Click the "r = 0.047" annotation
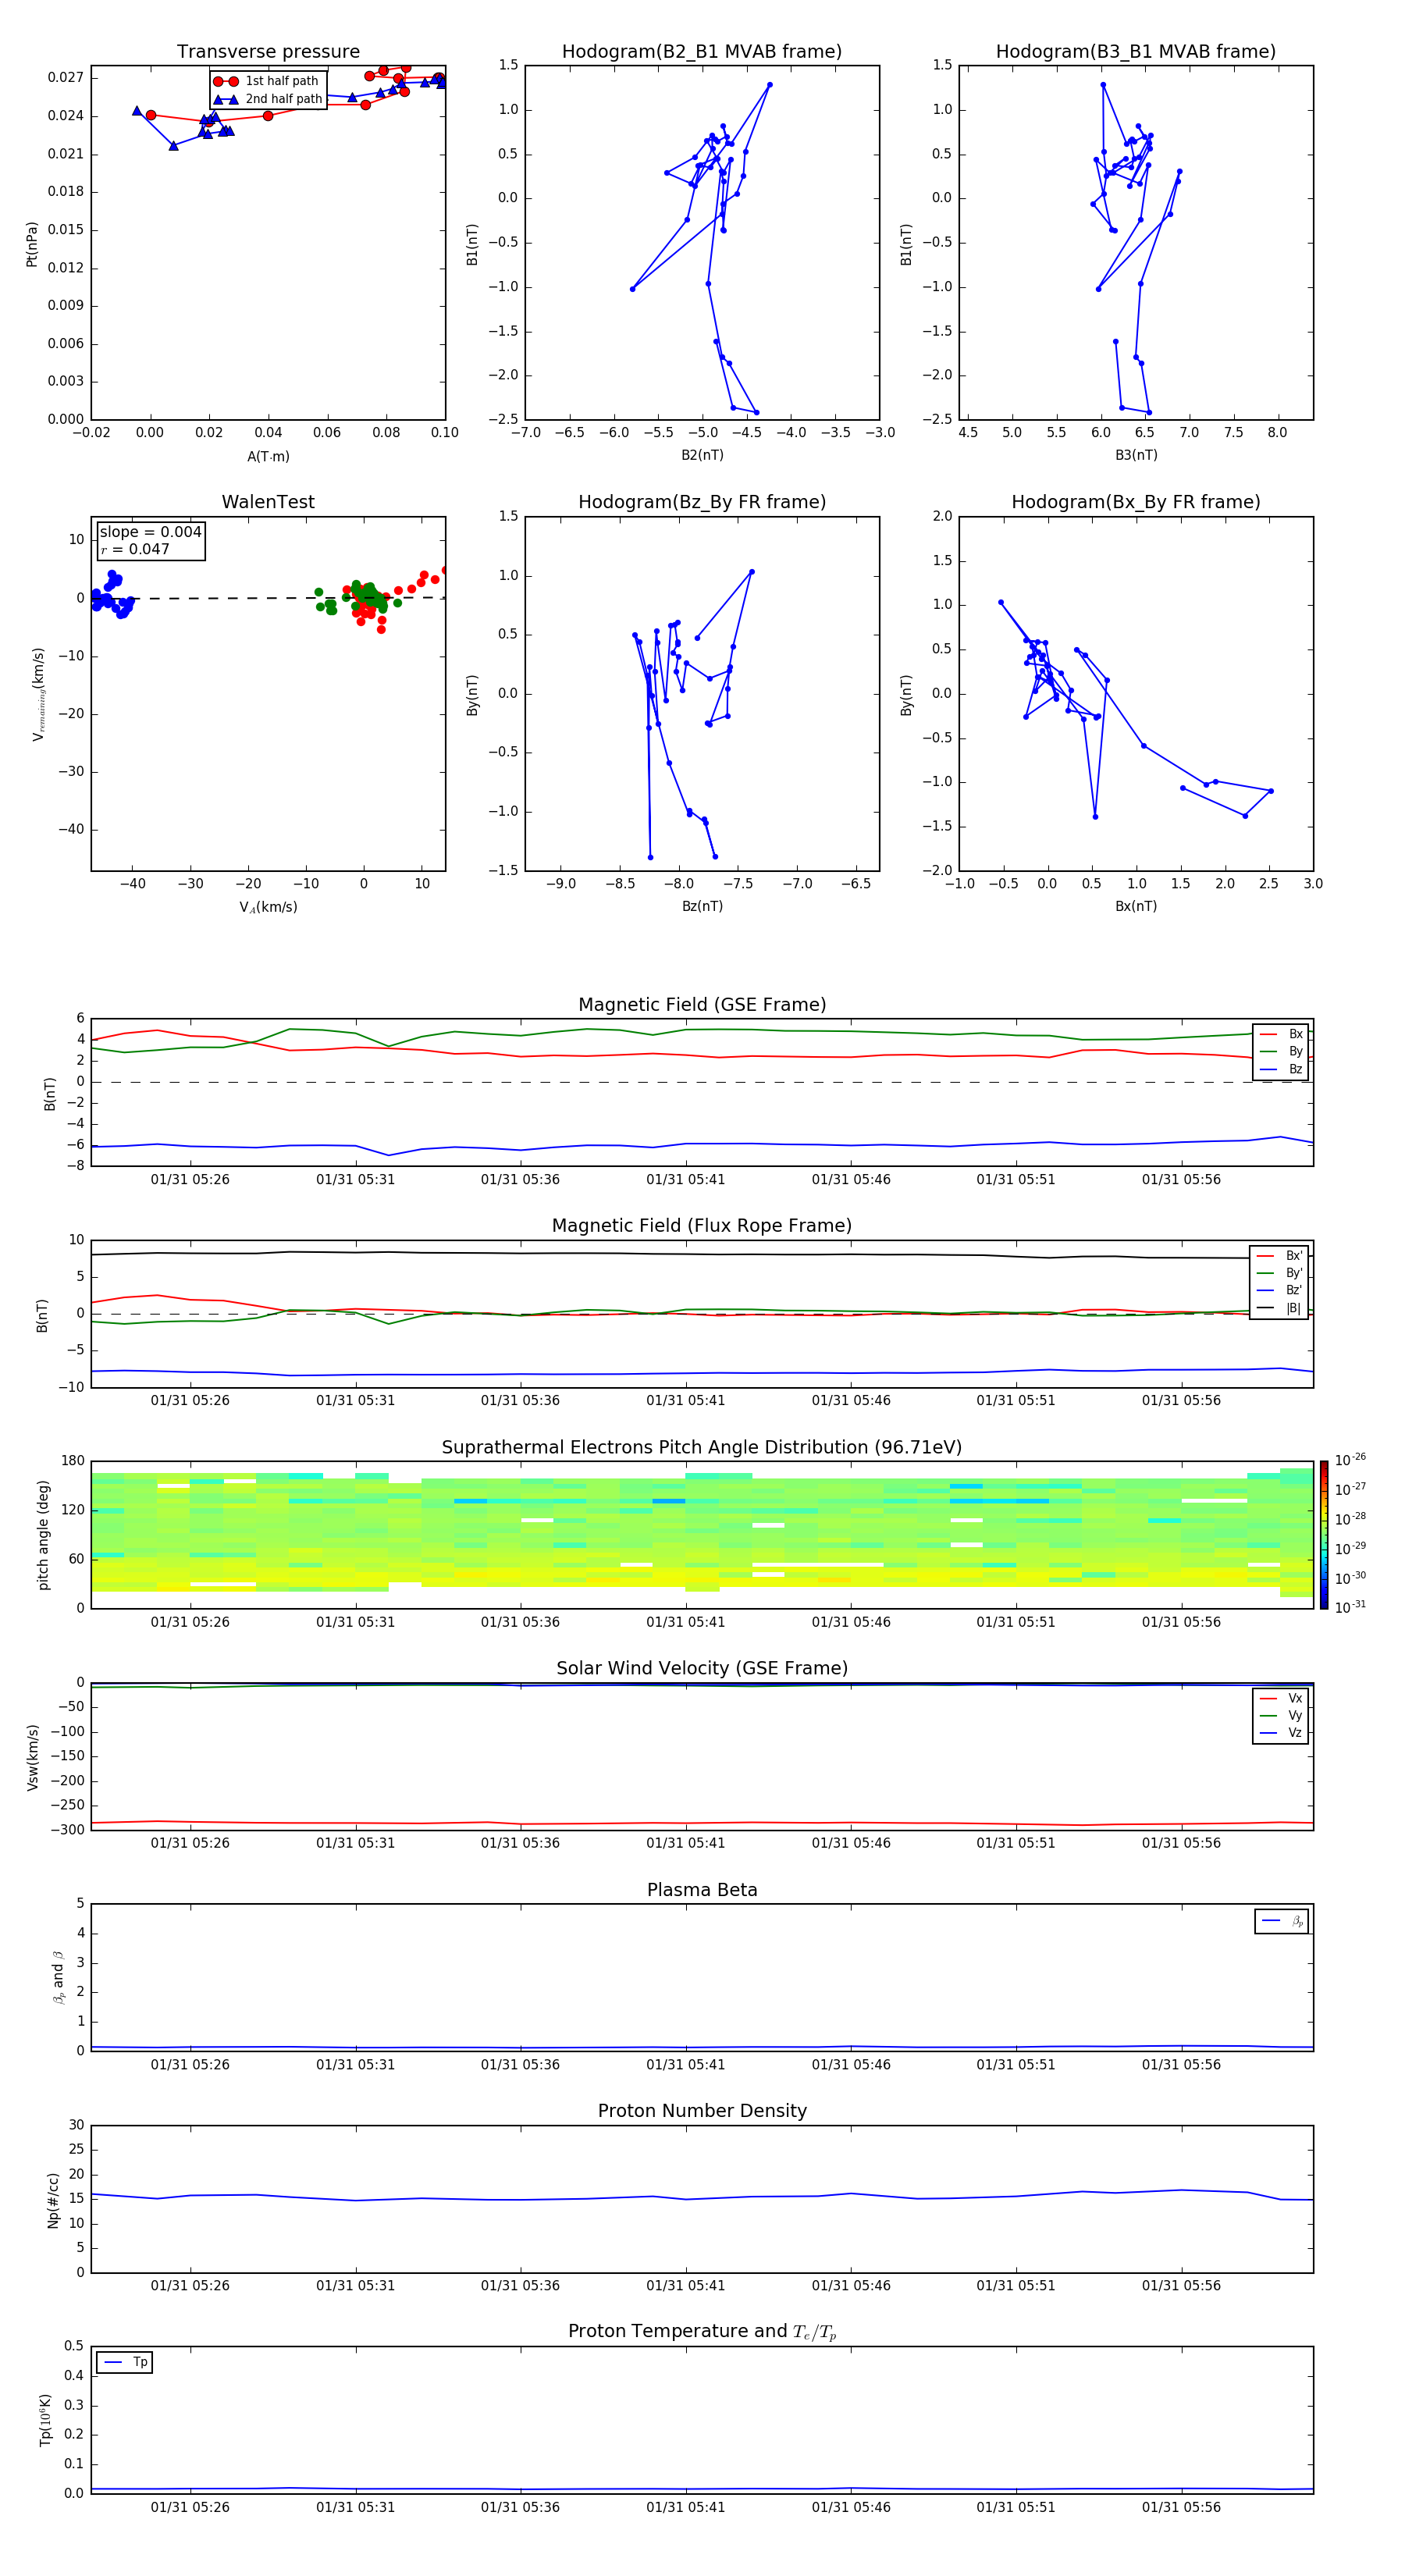The width and height of the screenshot is (1405, 2576). 135,549
